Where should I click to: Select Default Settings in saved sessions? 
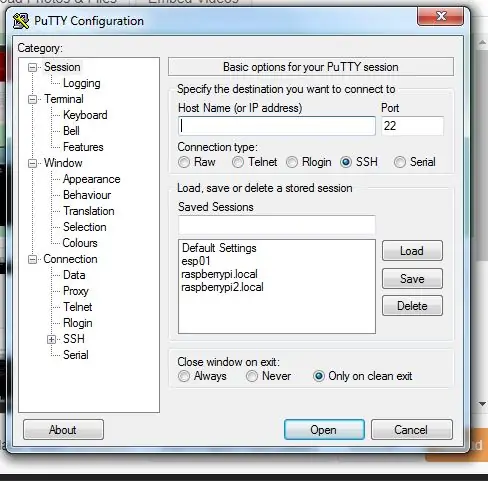[219, 248]
